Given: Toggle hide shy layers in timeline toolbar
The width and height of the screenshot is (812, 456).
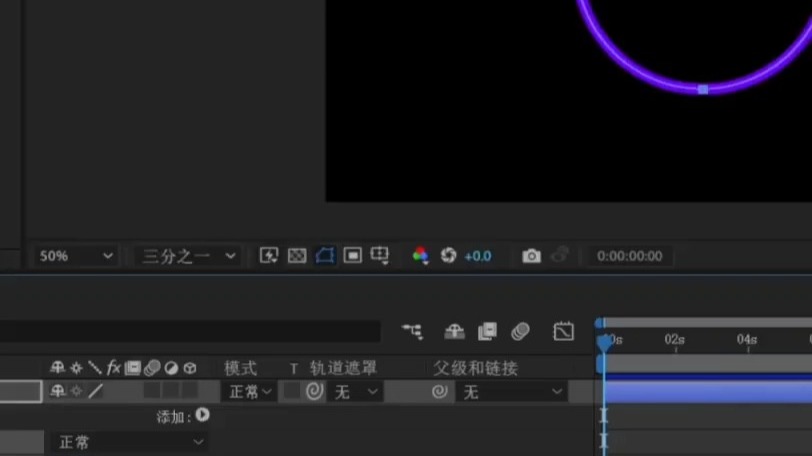Looking at the screenshot, I should tap(454, 331).
